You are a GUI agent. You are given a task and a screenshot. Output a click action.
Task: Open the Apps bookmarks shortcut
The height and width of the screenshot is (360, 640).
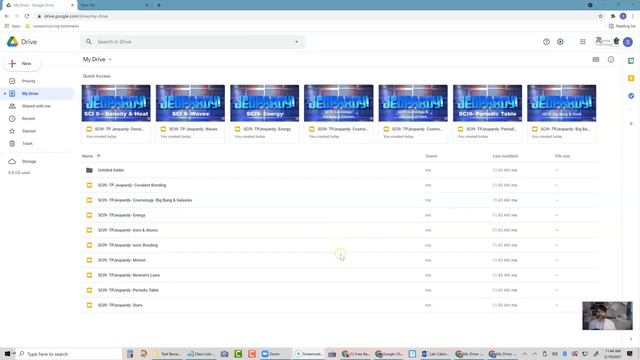point(12,26)
